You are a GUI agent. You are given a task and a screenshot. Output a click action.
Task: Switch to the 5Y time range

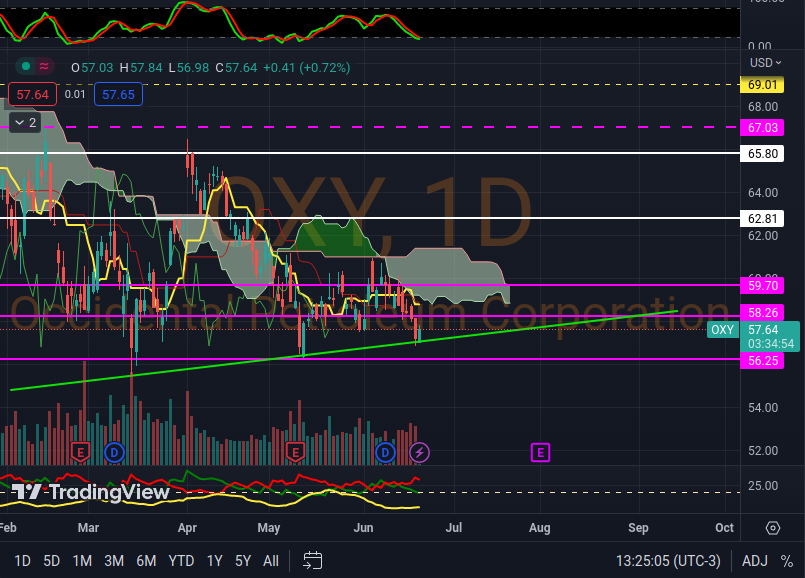pos(243,561)
